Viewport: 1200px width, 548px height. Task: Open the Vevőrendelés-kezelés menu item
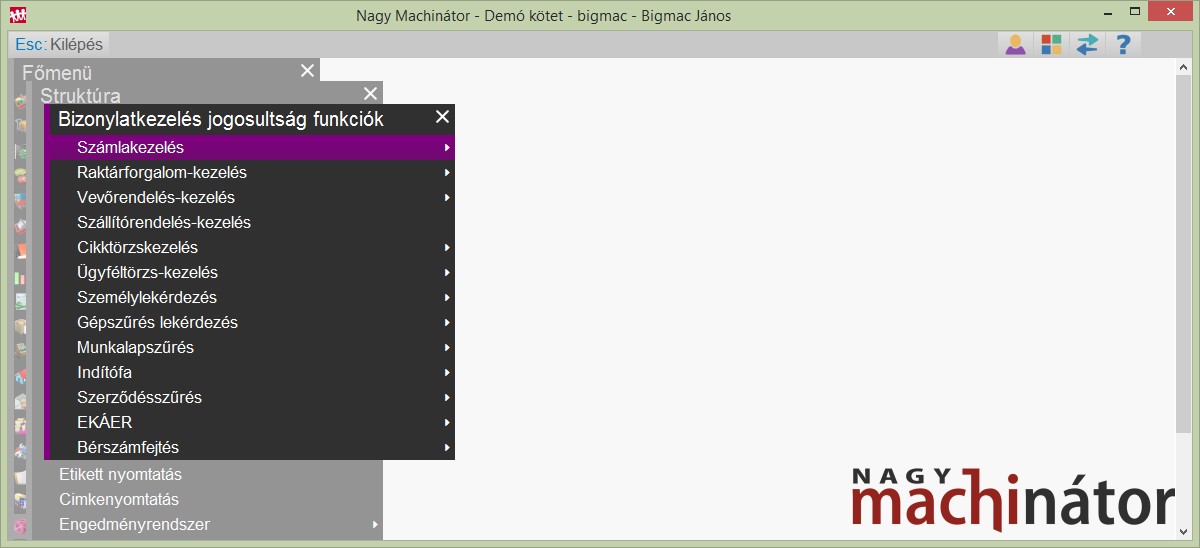click(250, 197)
